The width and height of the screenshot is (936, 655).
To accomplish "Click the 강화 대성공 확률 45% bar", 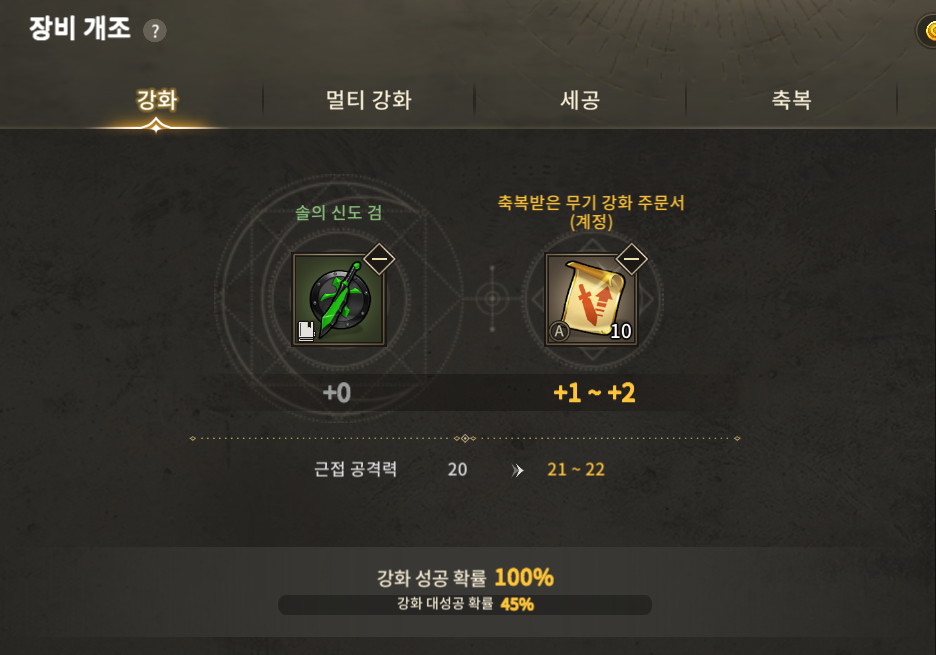I will point(465,604).
